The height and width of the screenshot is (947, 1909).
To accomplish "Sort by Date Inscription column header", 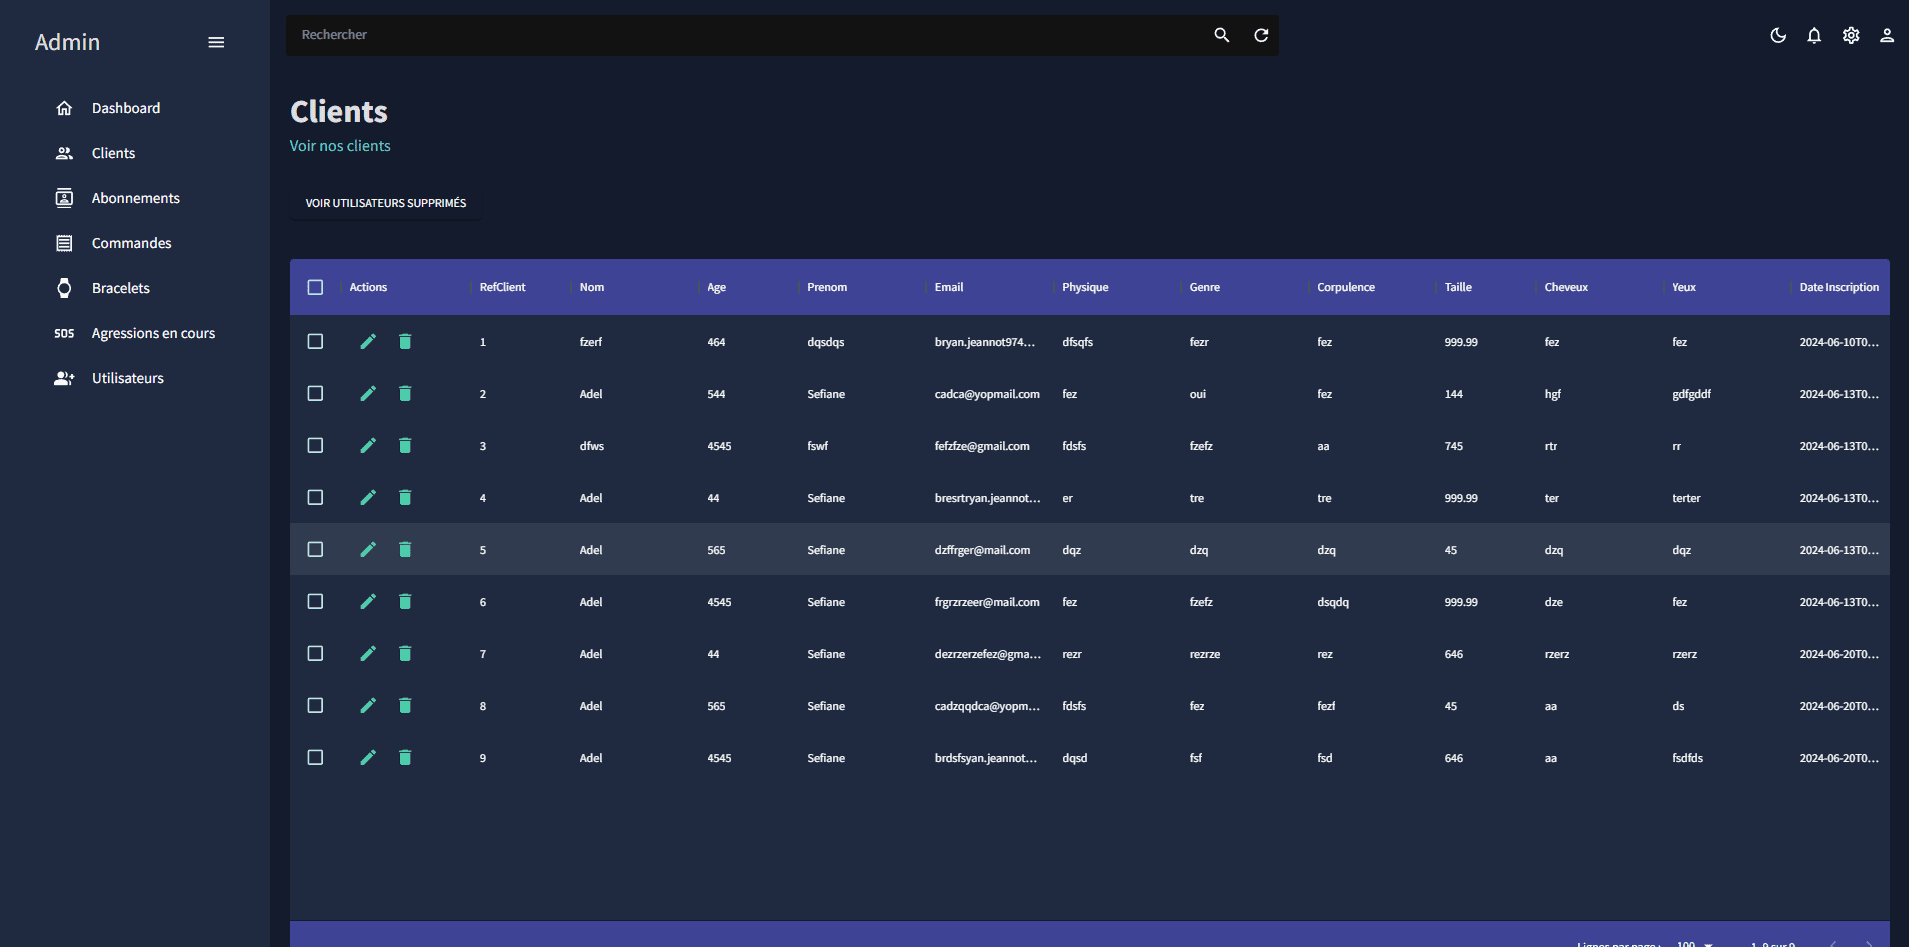I will 1839,287.
